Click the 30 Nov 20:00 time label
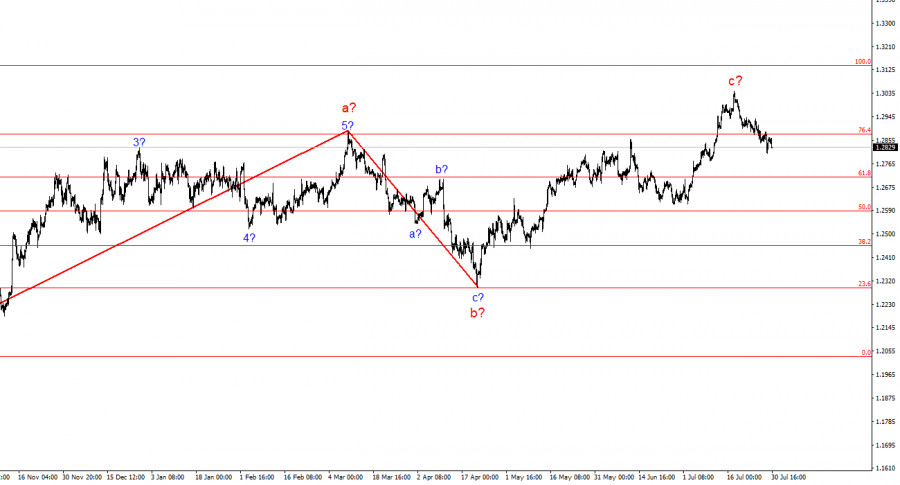The image size is (900, 485). pyautogui.click(x=82, y=478)
